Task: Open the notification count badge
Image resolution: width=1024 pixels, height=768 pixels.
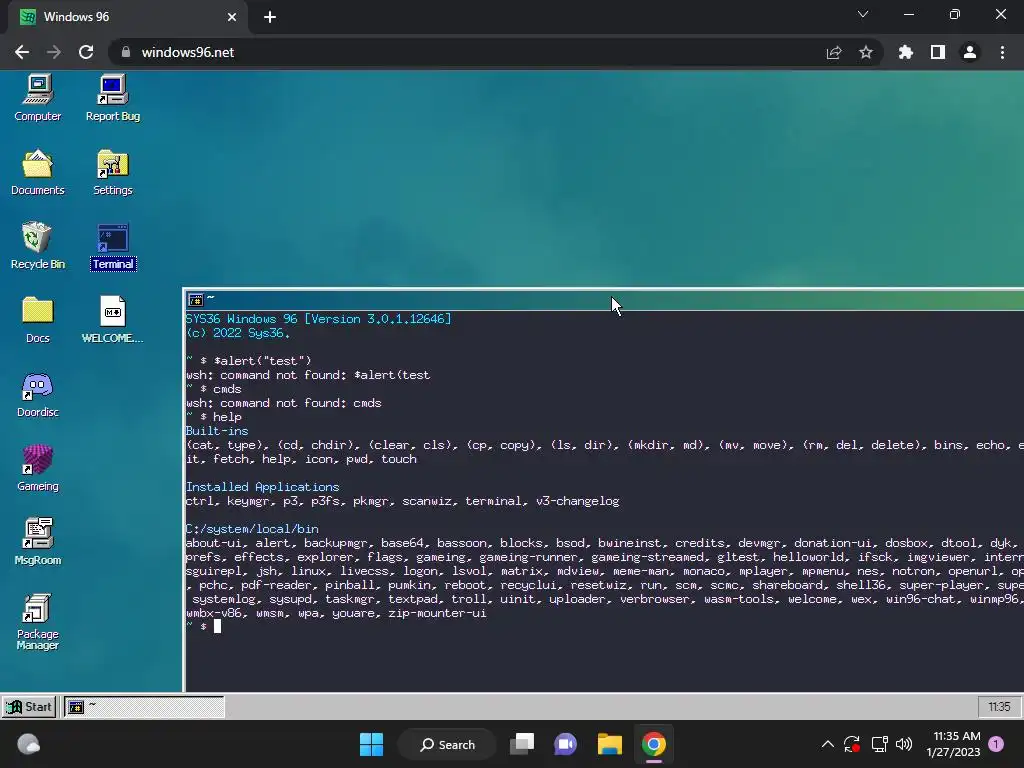Action: pos(996,744)
